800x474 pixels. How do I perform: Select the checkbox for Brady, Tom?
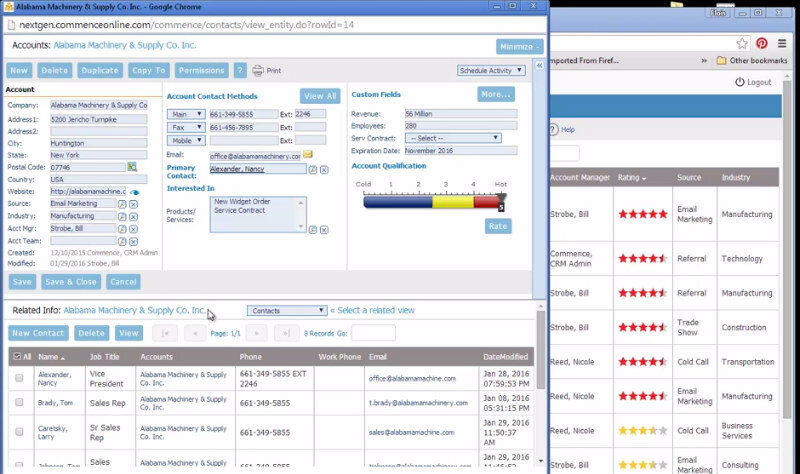(18, 402)
